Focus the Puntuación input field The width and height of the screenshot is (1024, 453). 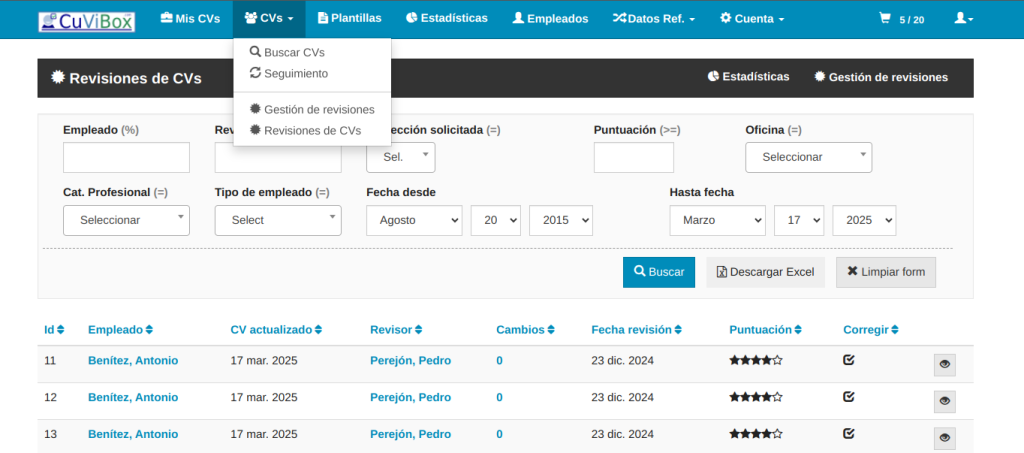[x=633, y=158]
